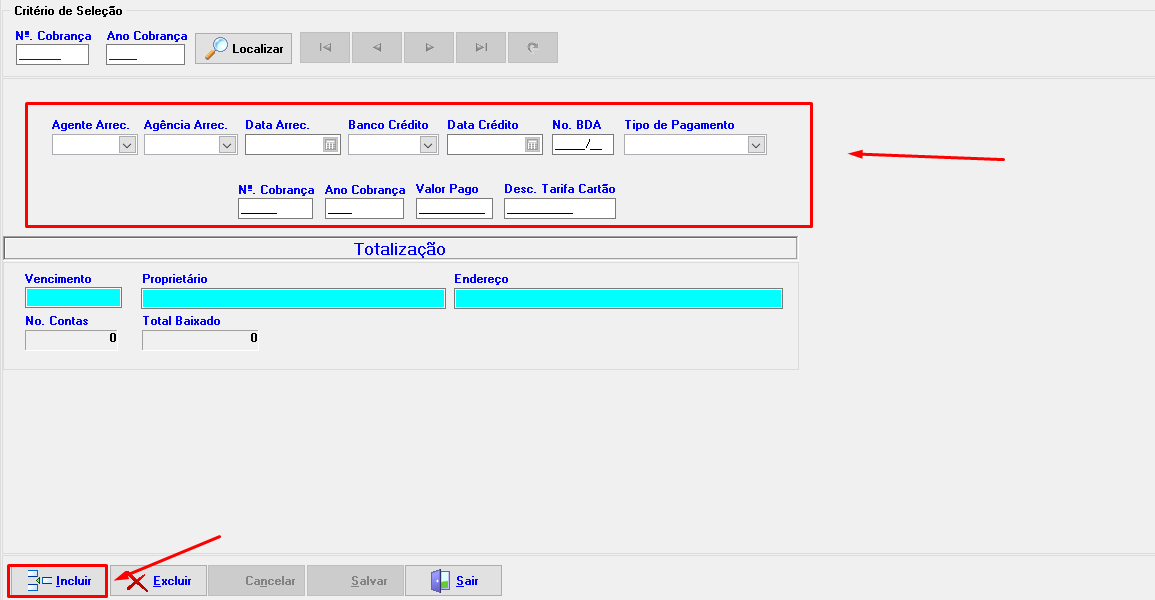
Task: Click Nº. Cobrança field in Critério de Seleção
Action: (x=52, y=54)
